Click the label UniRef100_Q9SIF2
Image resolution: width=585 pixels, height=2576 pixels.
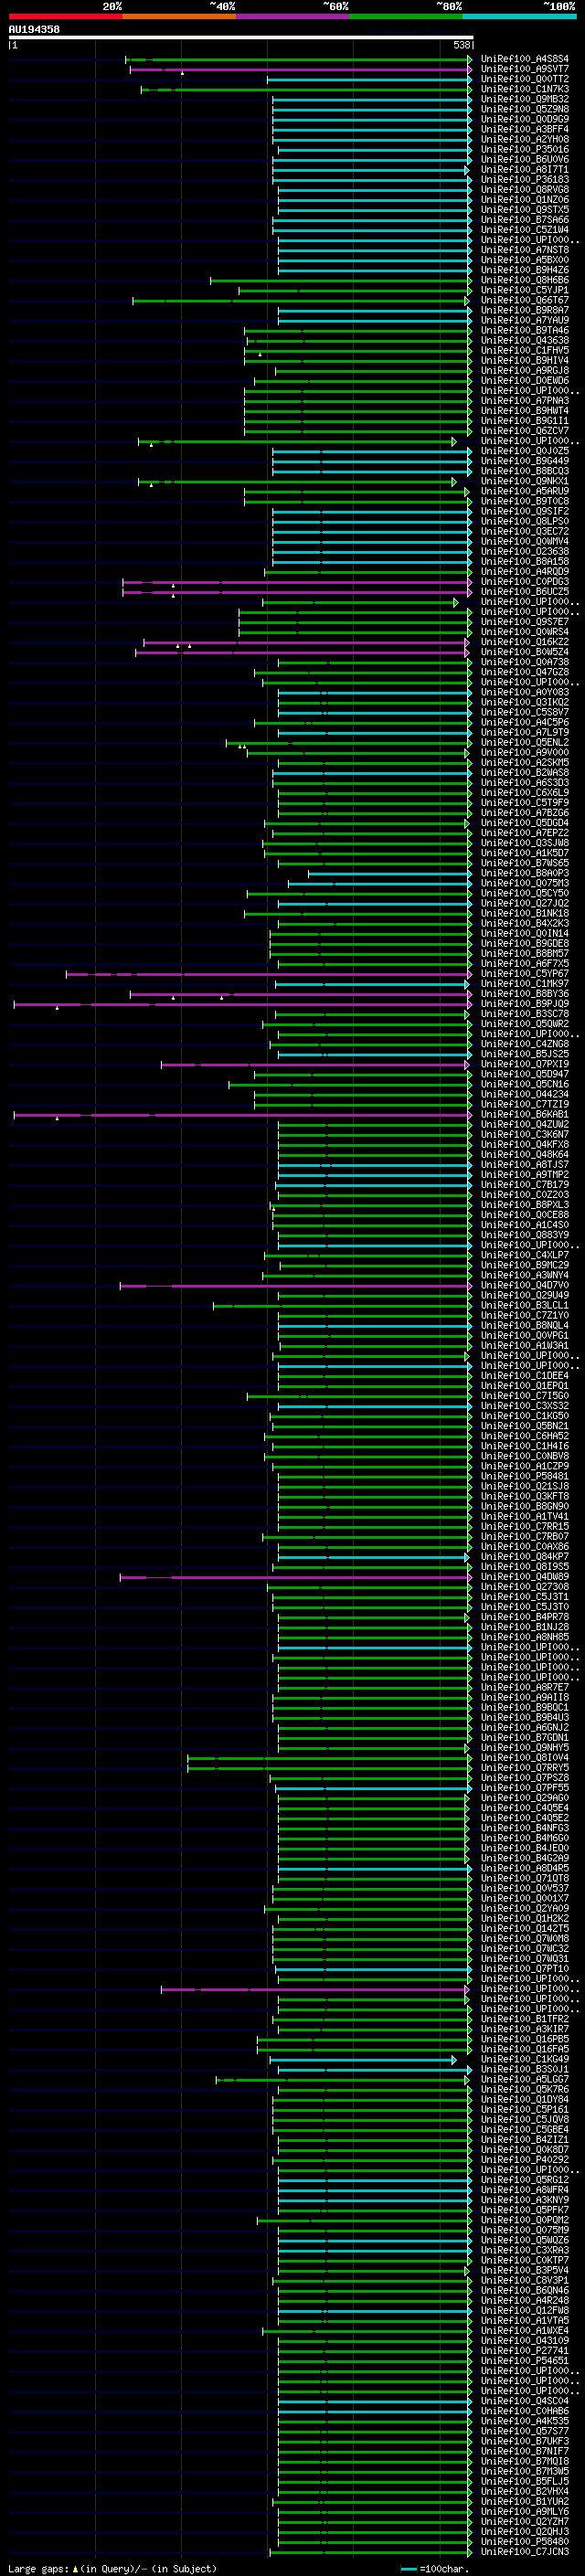[x=524, y=512]
